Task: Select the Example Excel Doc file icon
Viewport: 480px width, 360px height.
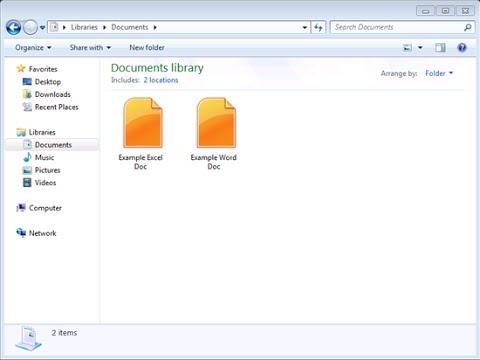Action: tap(143, 123)
